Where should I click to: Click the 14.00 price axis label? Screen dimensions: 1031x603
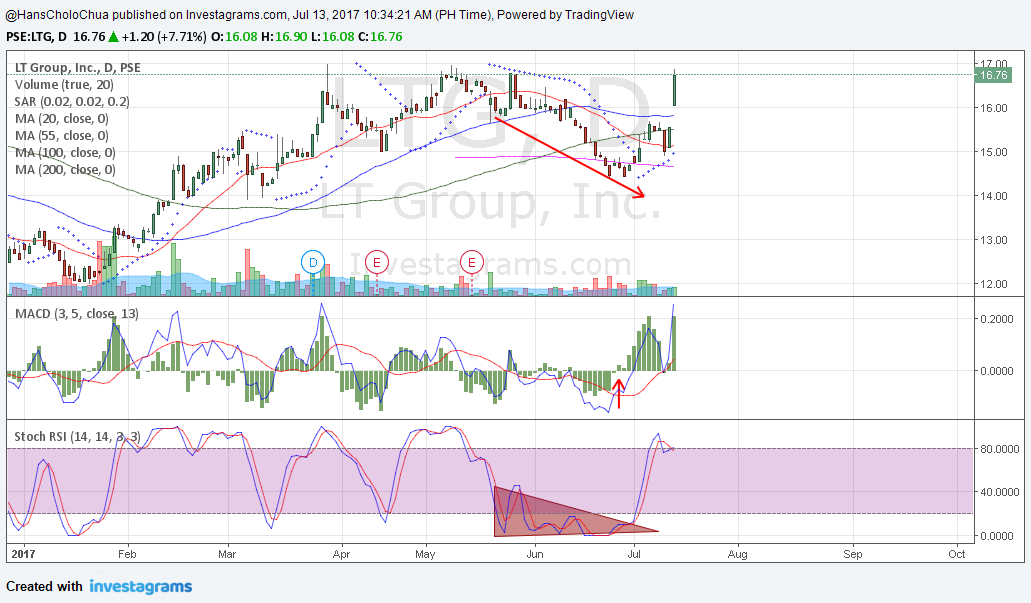coord(994,196)
